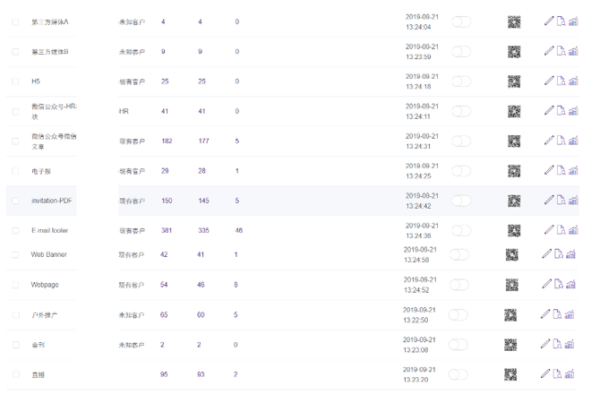The image size is (600, 394).
Task: Toggle the switch in 直播 row
Action: click(x=458, y=375)
